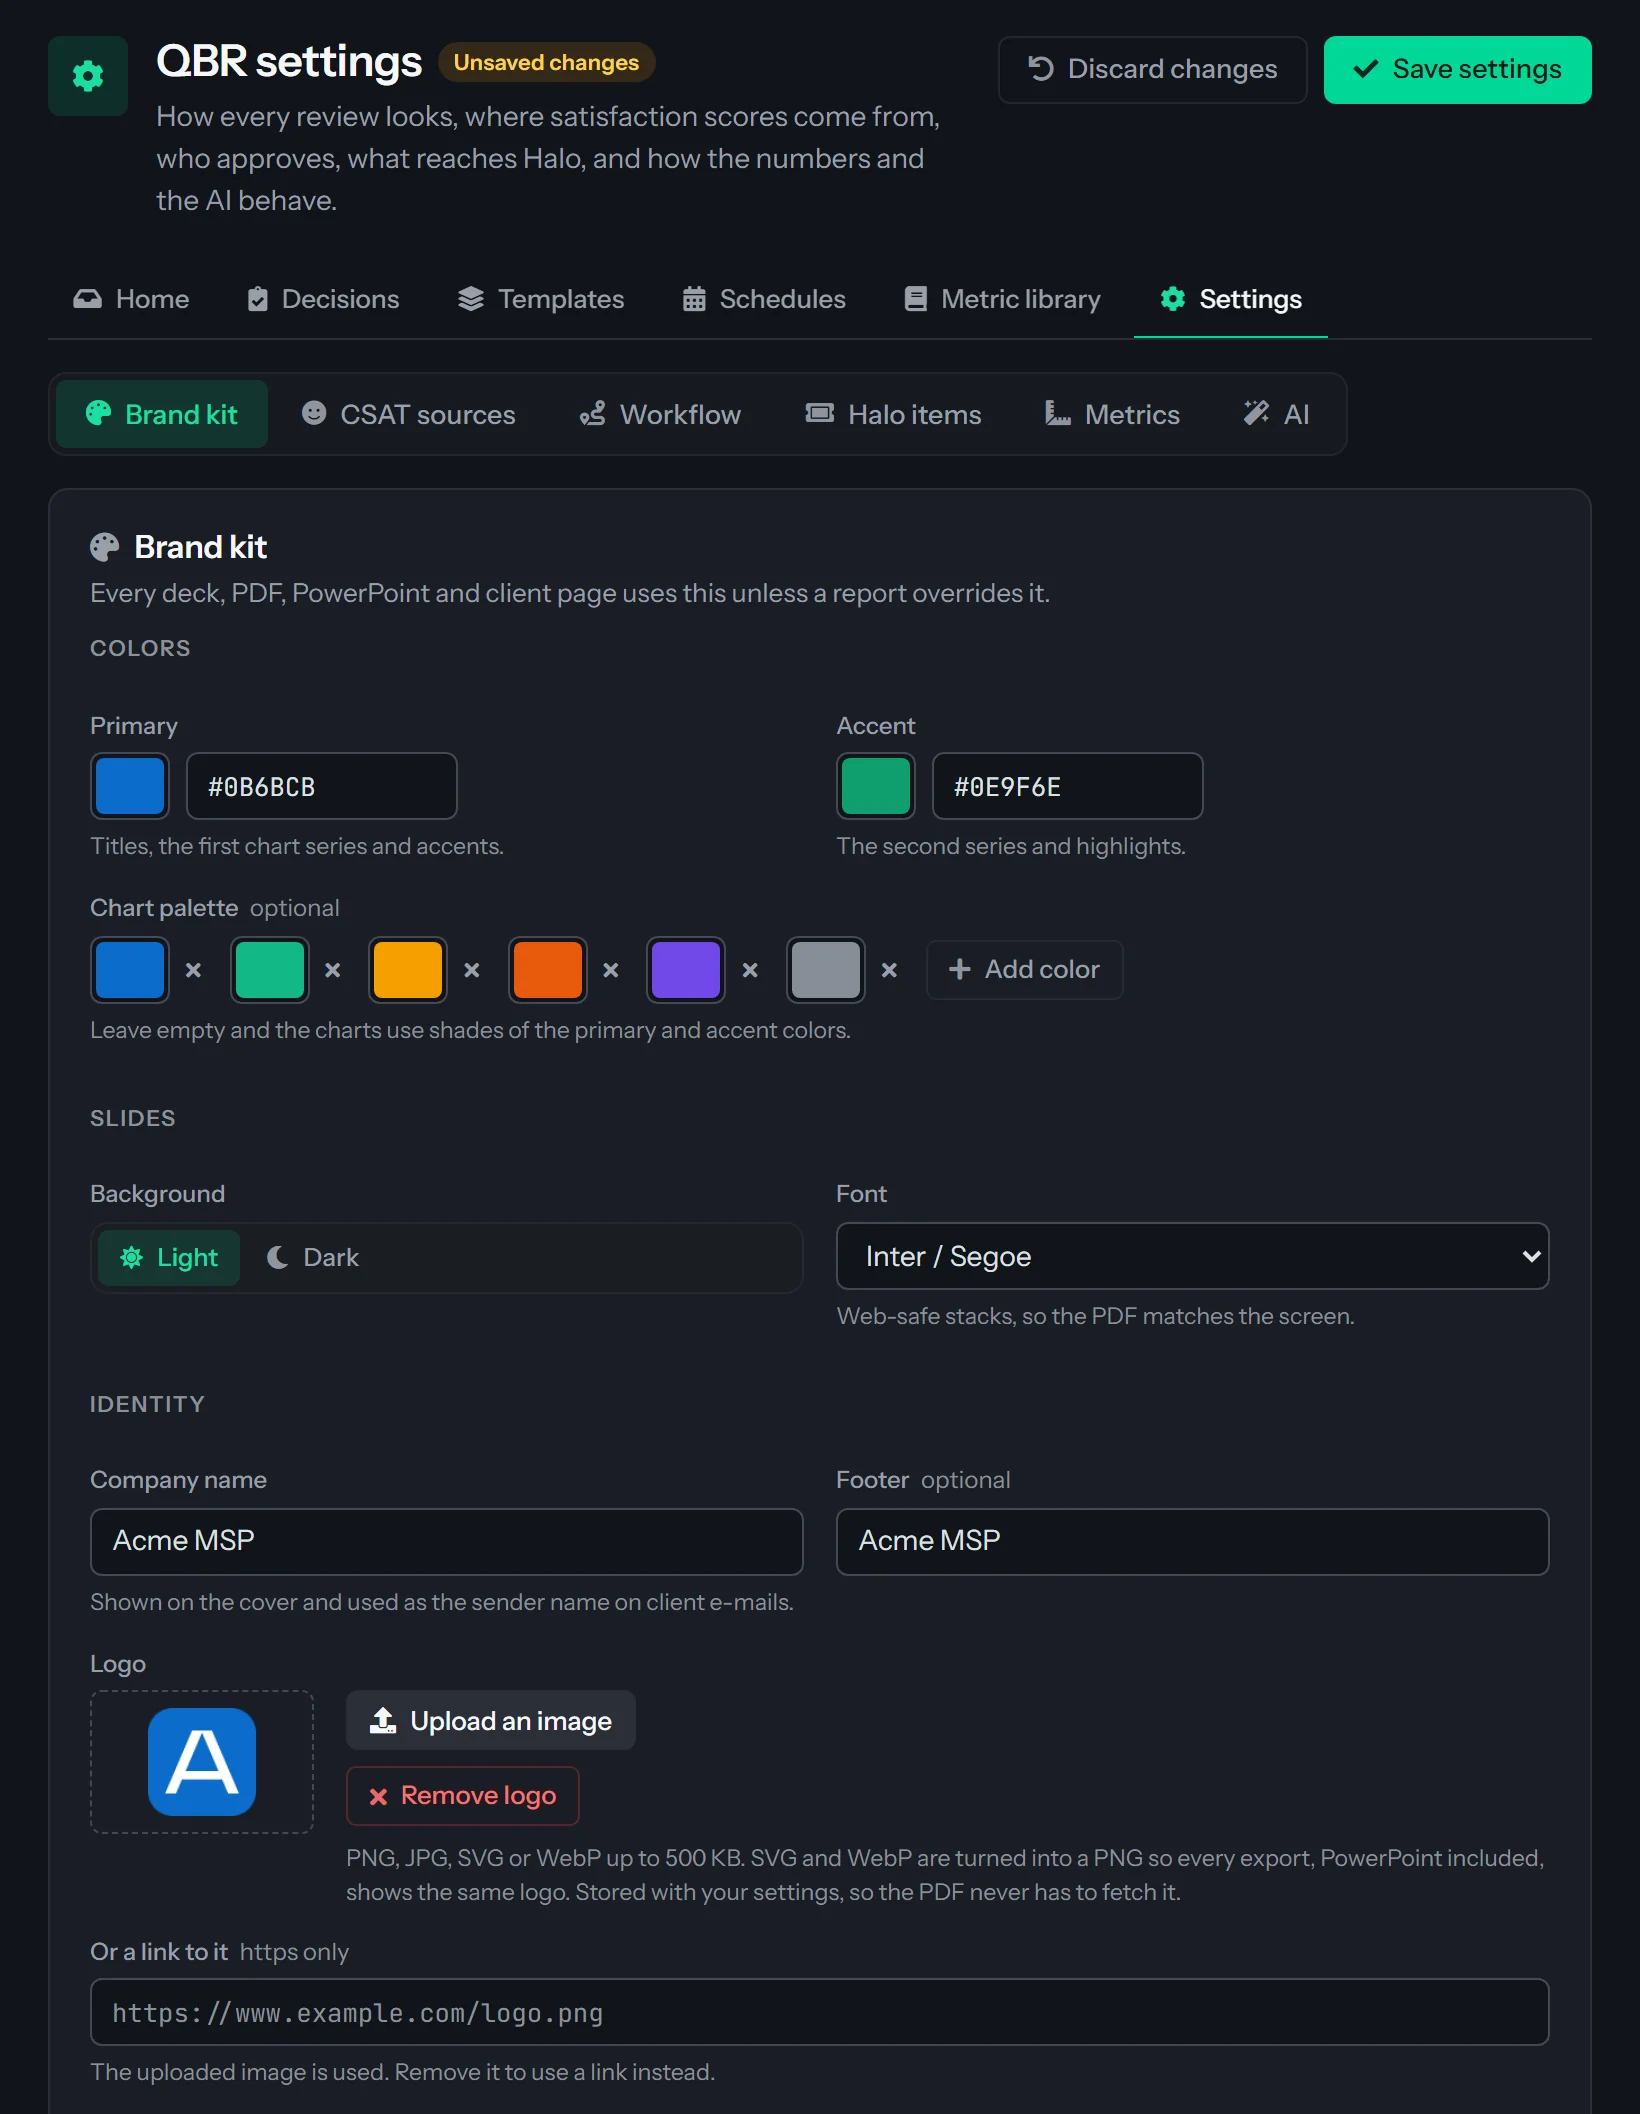Viewport: 1640px width, 2114px height.
Task: Click the uploaded logo preview thumbnail
Action: (x=202, y=1762)
